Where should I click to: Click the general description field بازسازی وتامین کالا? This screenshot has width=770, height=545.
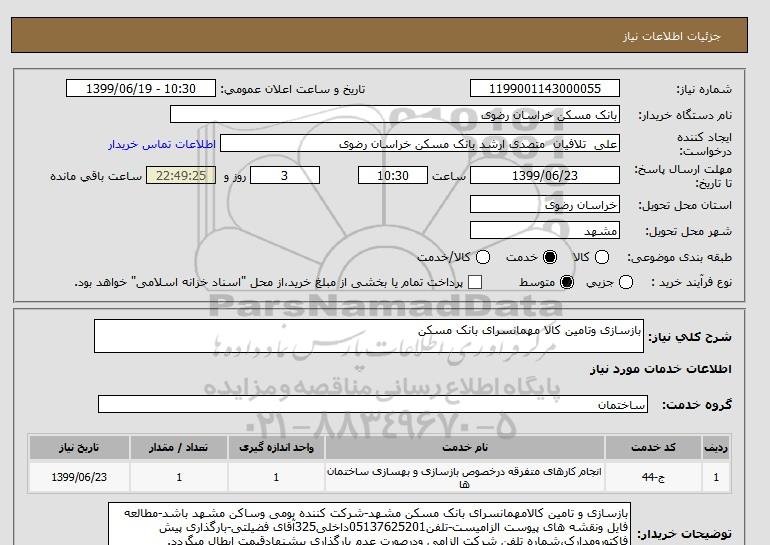click(x=369, y=336)
